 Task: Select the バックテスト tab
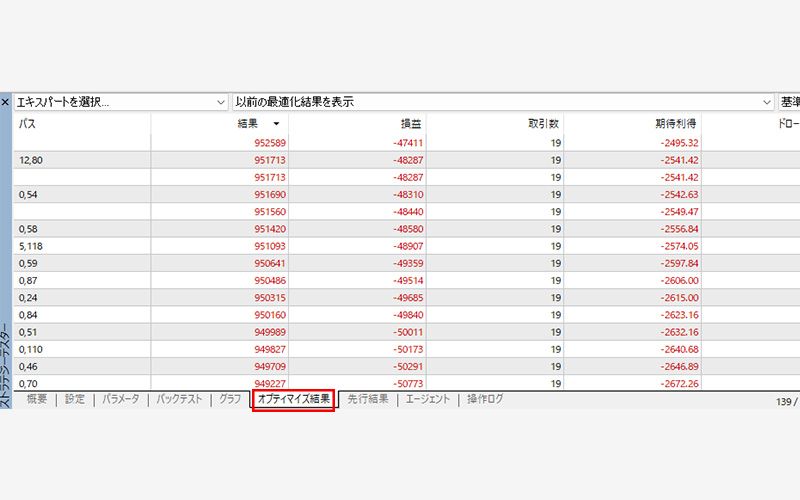pos(180,399)
